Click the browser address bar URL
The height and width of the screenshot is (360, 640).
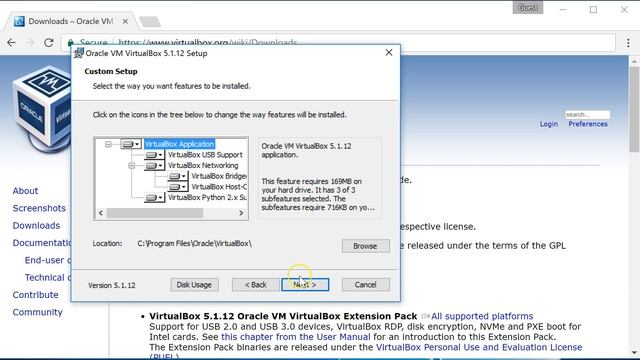(208, 42)
